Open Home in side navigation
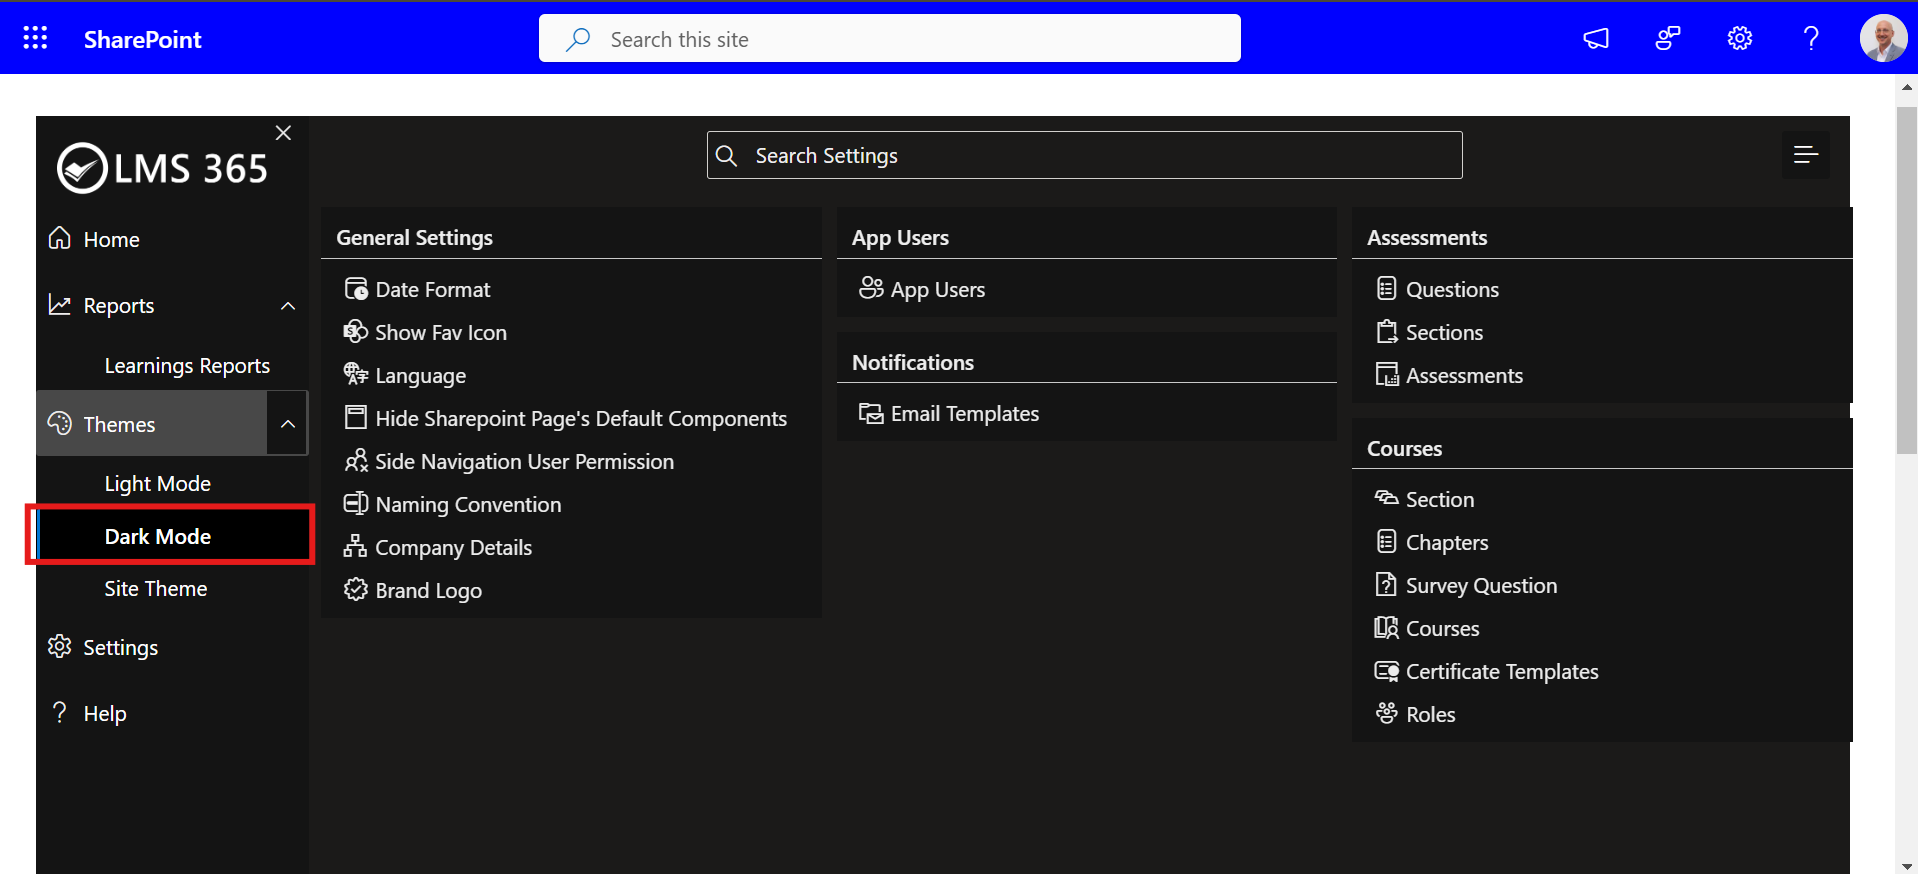The image size is (1918, 874). point(111,240)
